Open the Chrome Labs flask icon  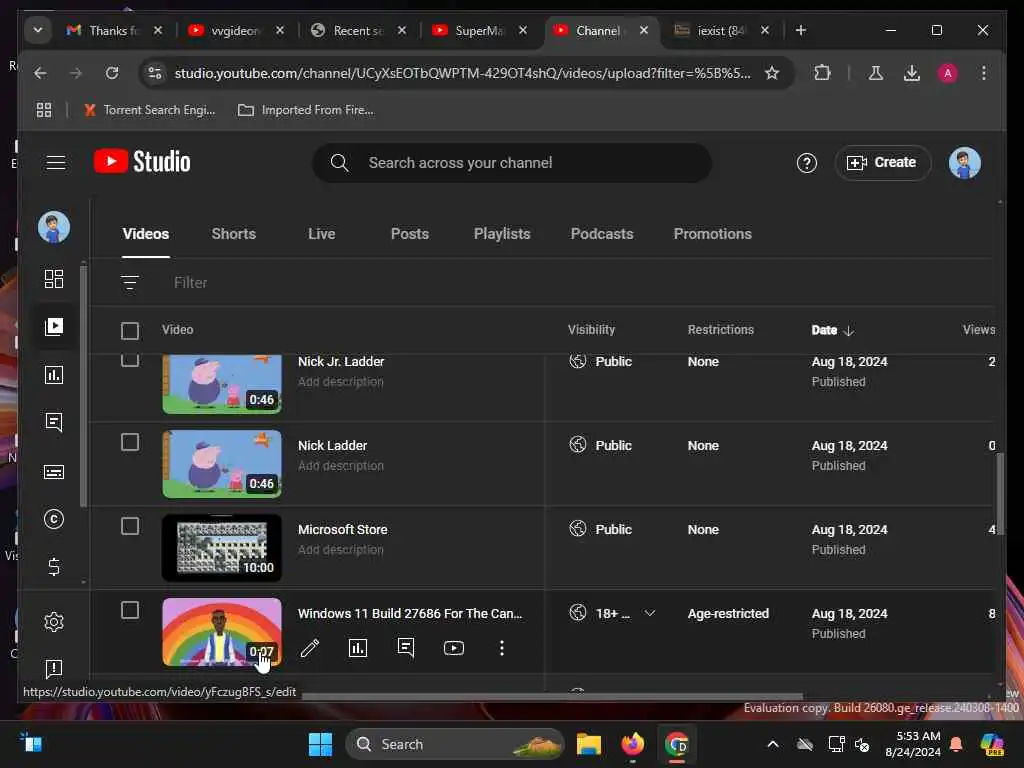(876, 73)
